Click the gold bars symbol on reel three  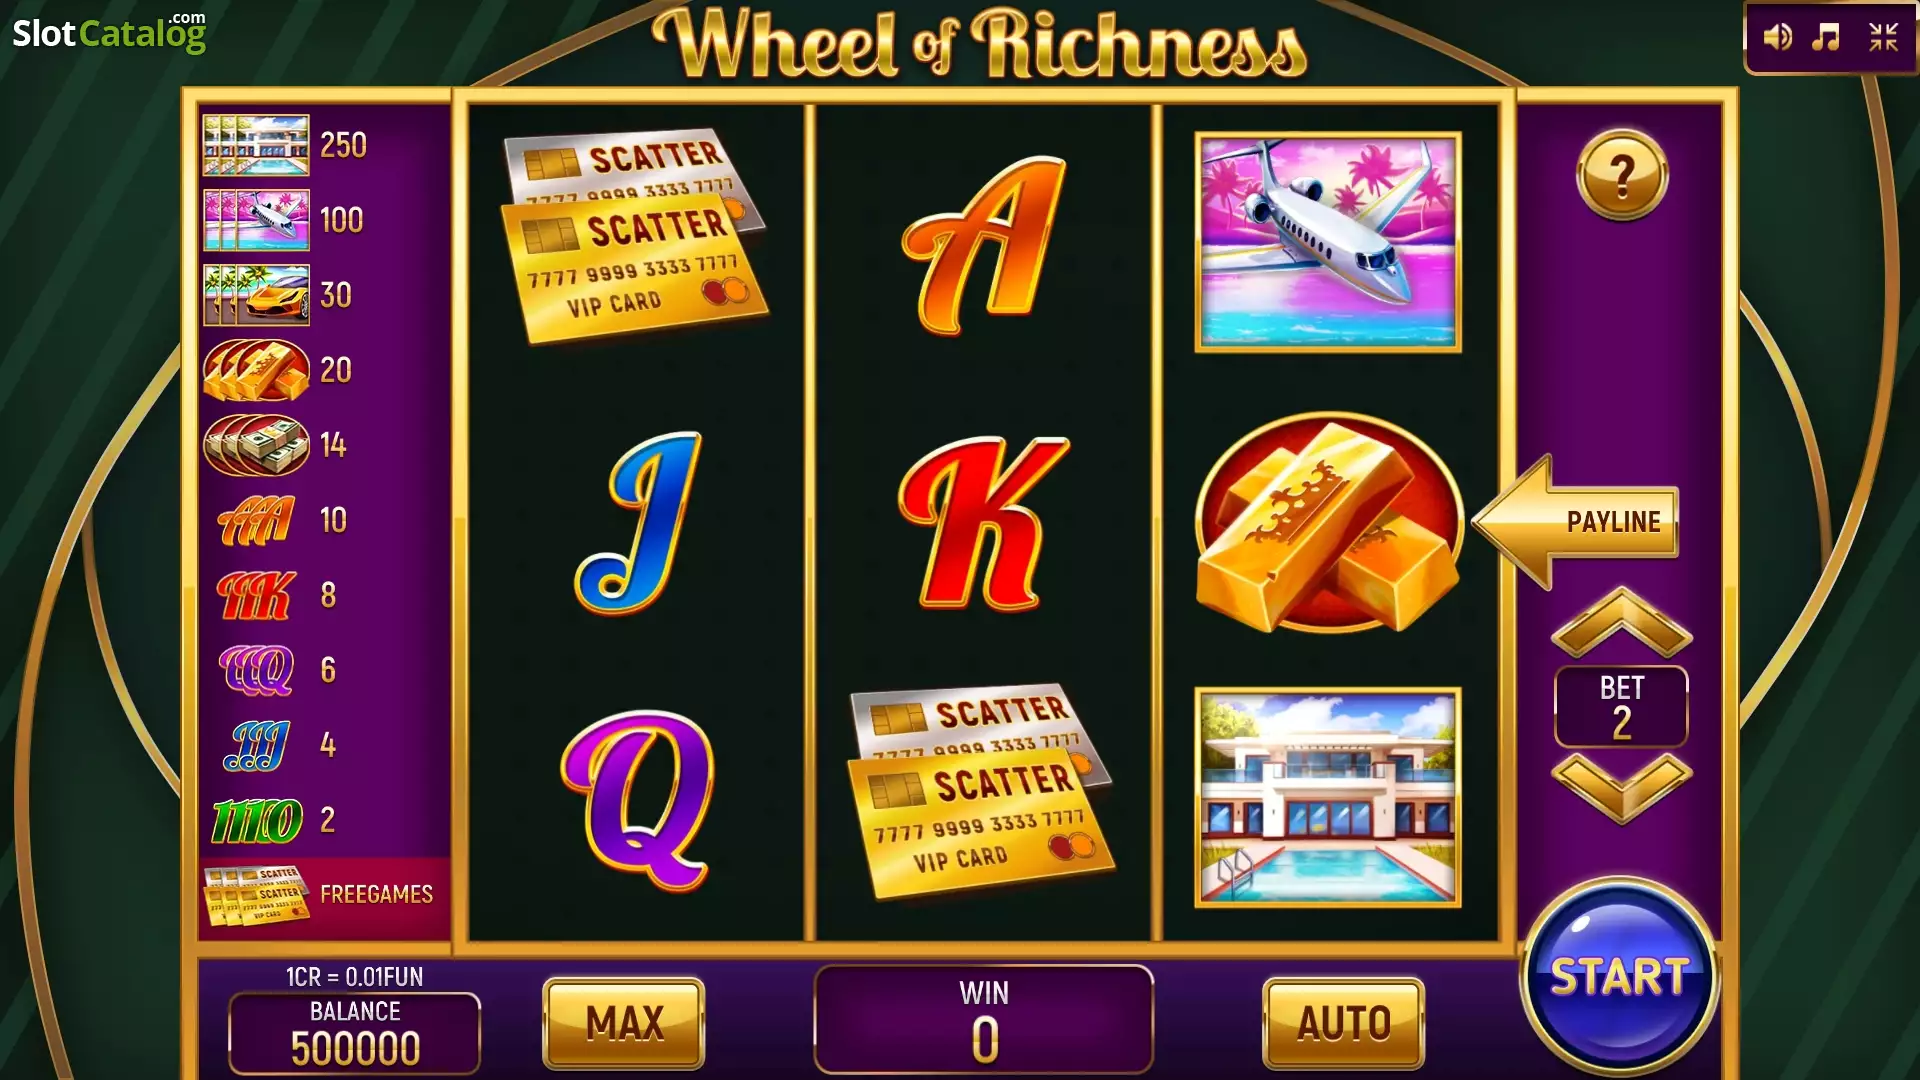pos(1329,522)
